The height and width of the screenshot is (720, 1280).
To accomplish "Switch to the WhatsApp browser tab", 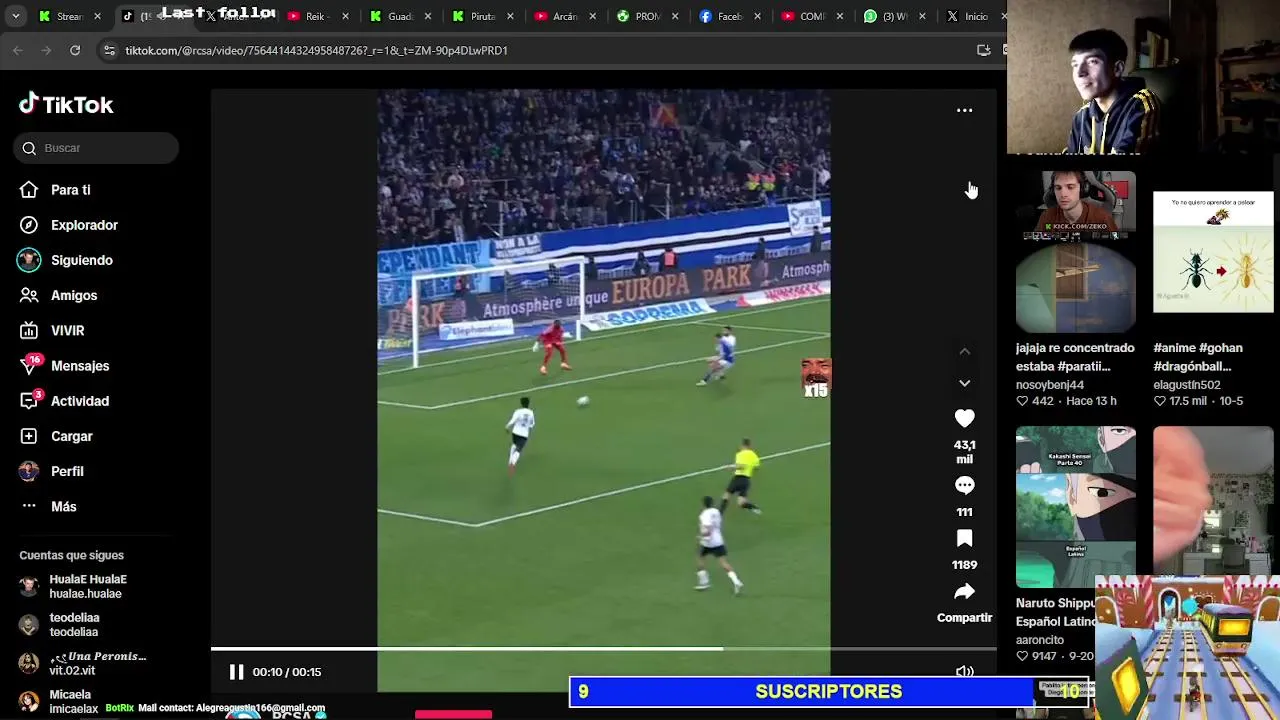I will click(886, 16).
